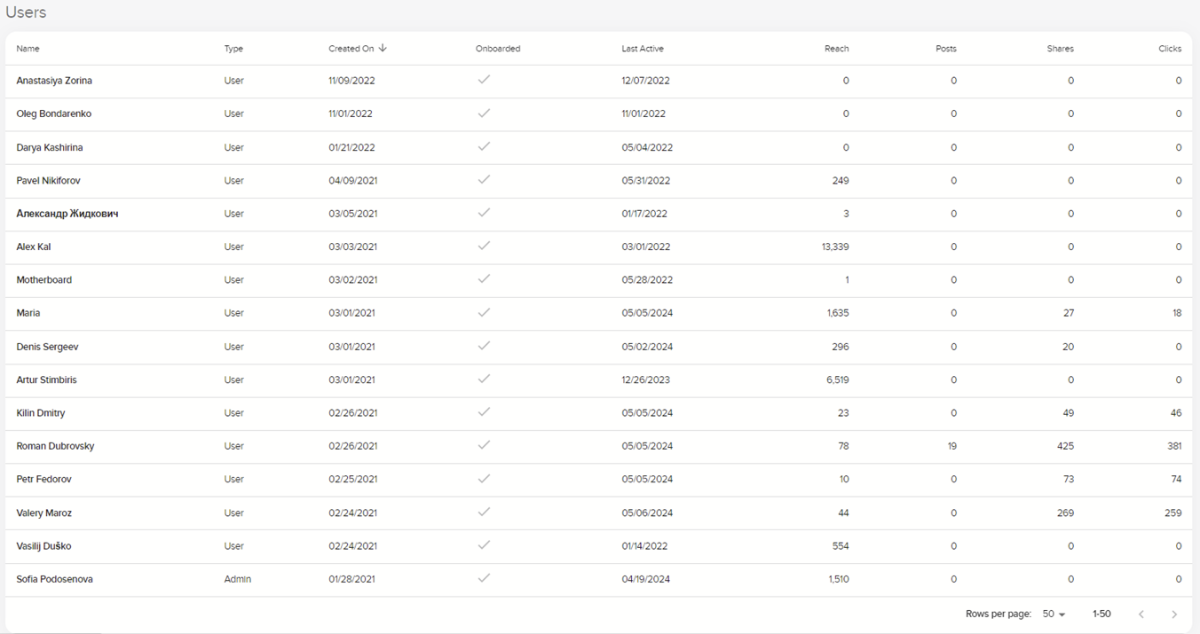1200x634 pixels.
Task: Sort table by Reach column header
Action: click(836, 49)
